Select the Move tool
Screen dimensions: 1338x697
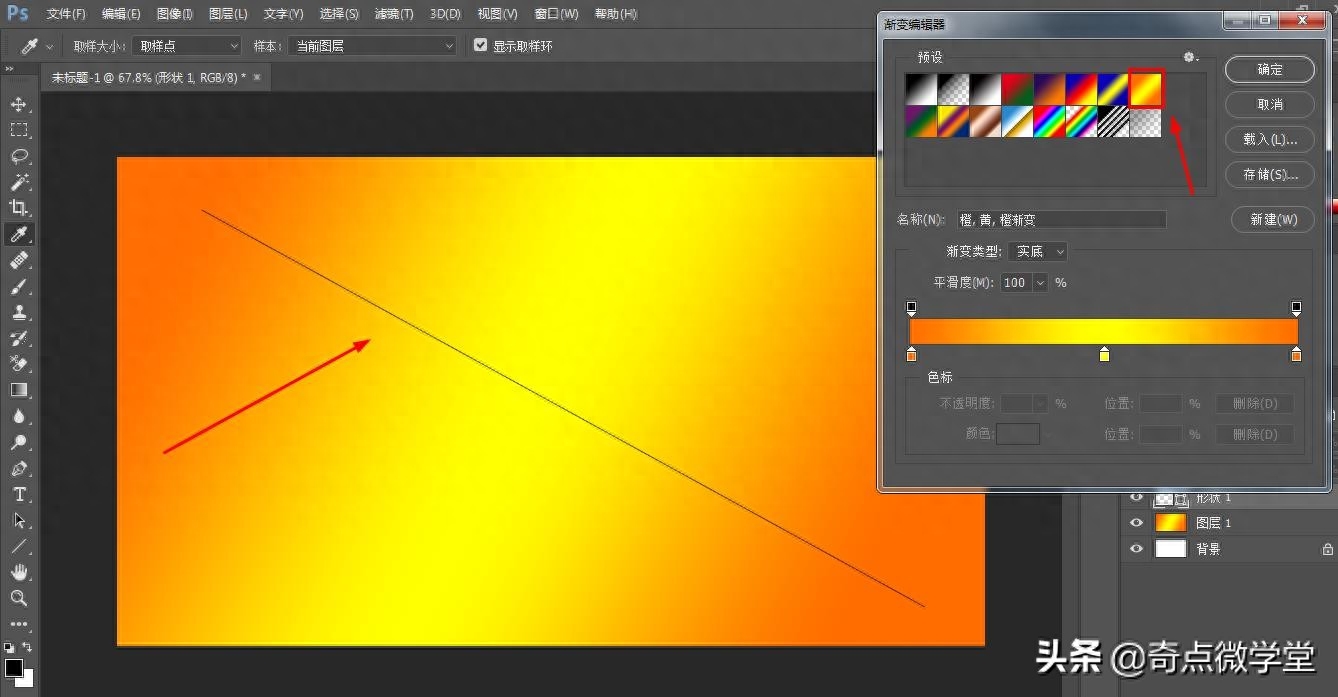19,104
